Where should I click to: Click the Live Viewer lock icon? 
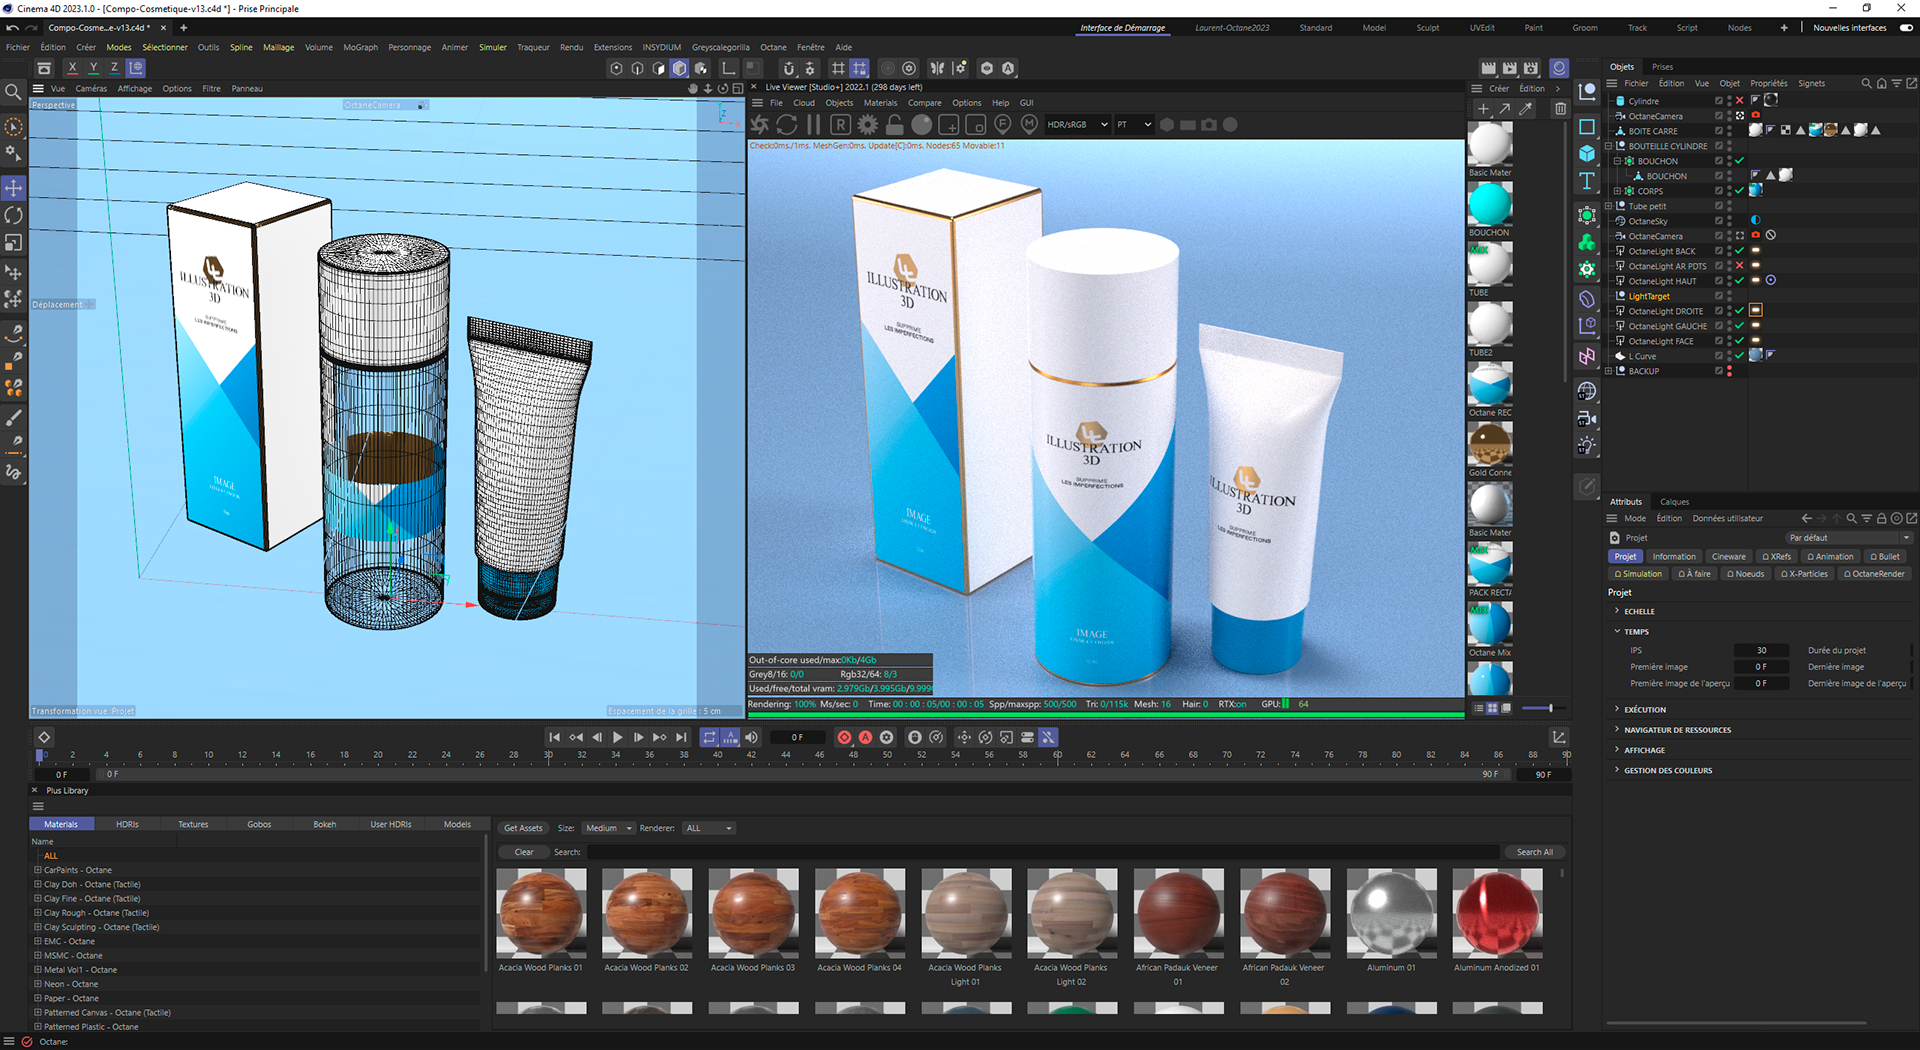click(x=894, y=125)
